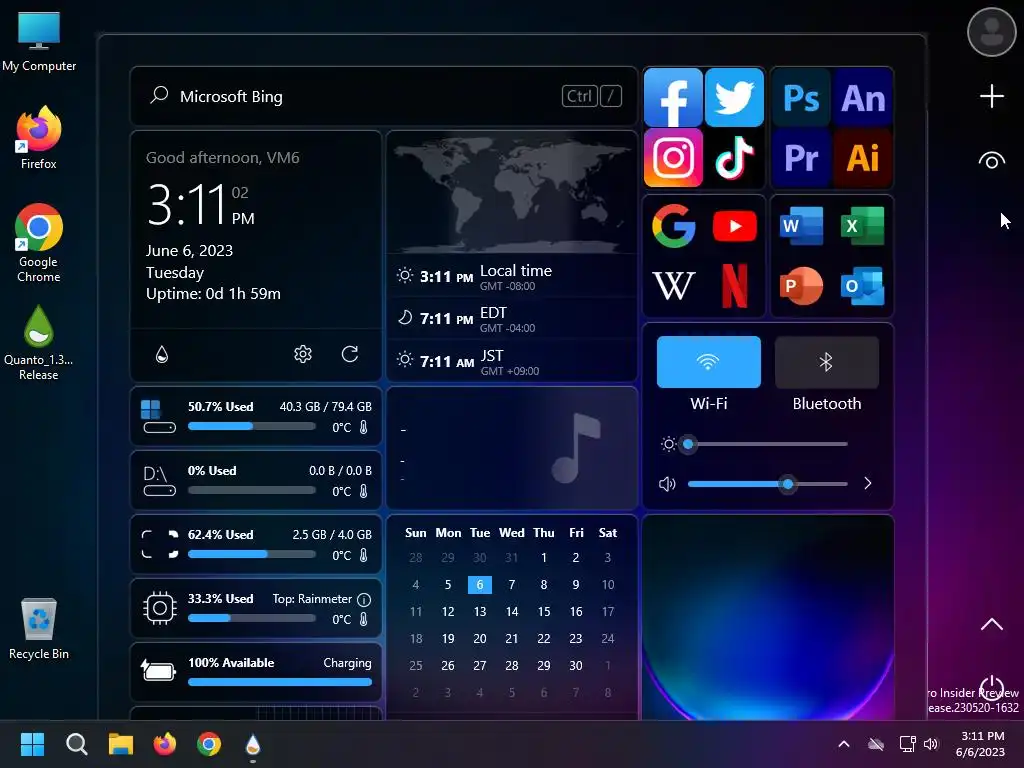Click the JST time zone row

click(511, 361)
